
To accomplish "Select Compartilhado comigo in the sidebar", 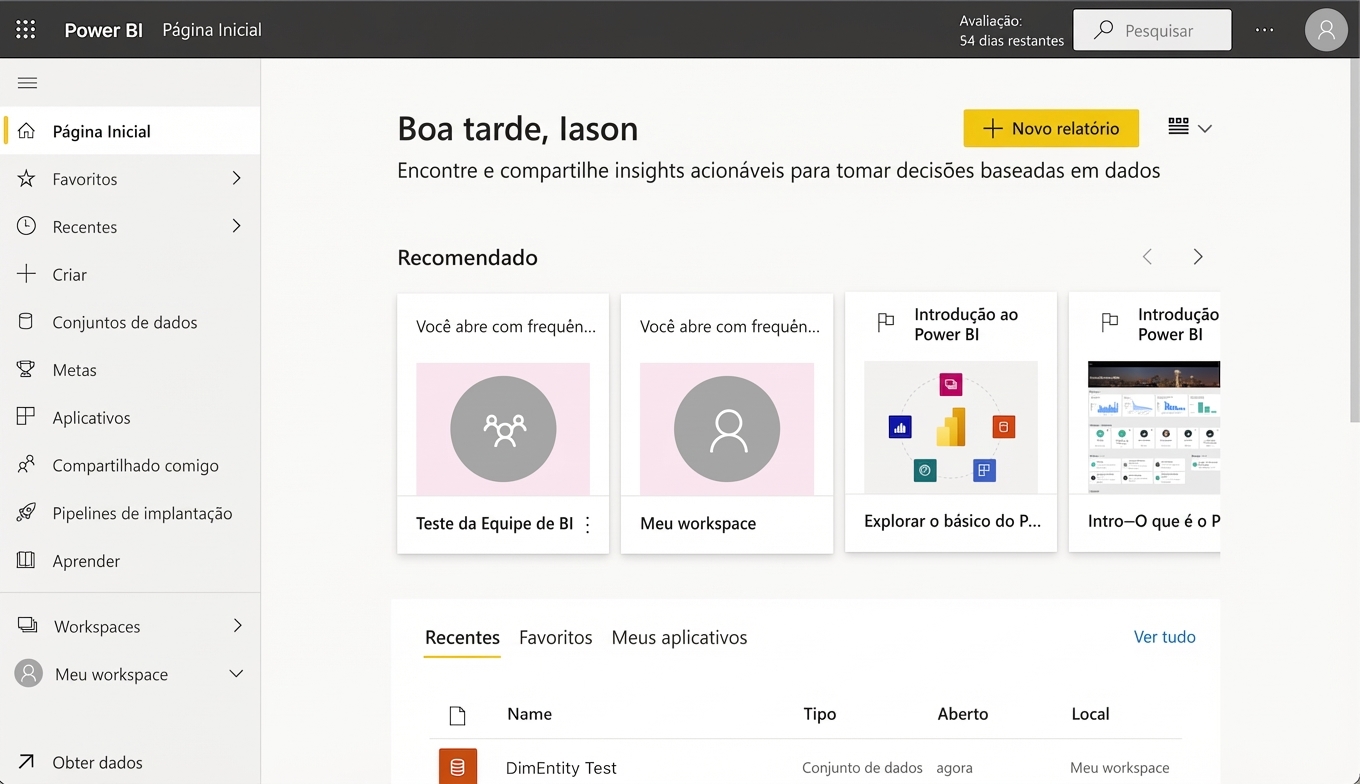I will coord(131,465).
